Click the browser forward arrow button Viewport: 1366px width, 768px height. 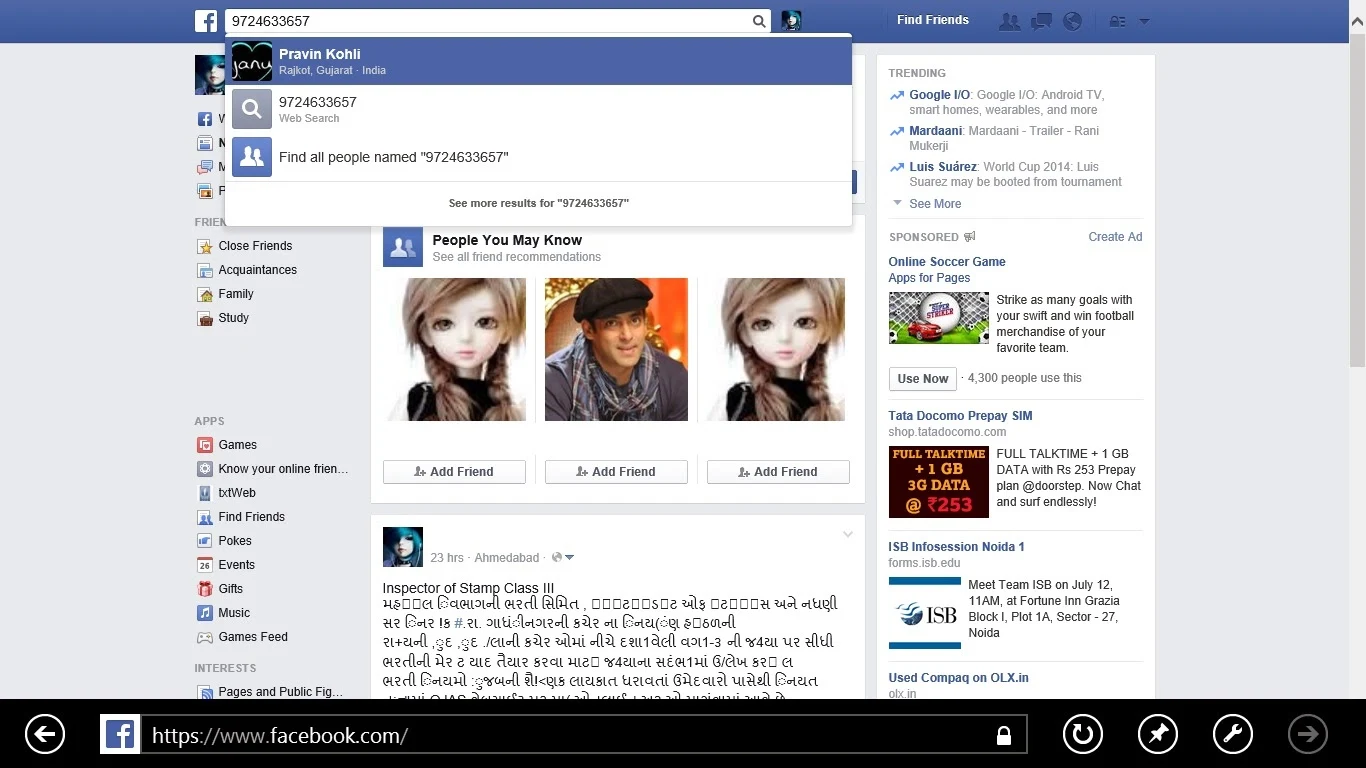1308,735
